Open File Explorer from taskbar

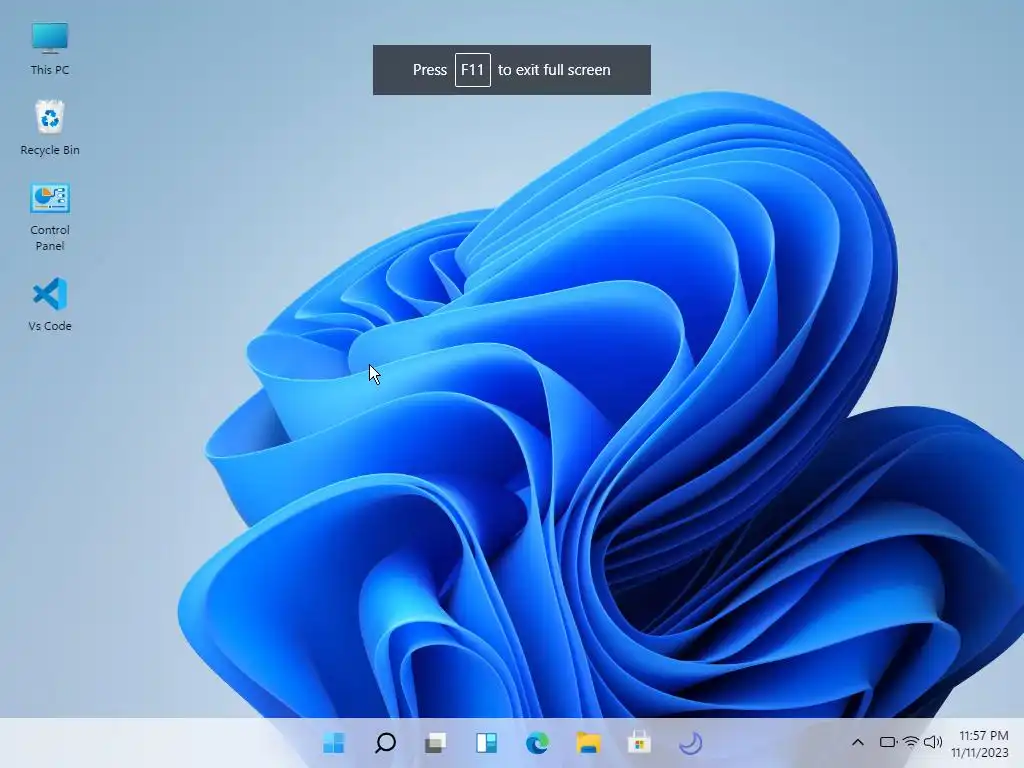[x=588, y=743]
